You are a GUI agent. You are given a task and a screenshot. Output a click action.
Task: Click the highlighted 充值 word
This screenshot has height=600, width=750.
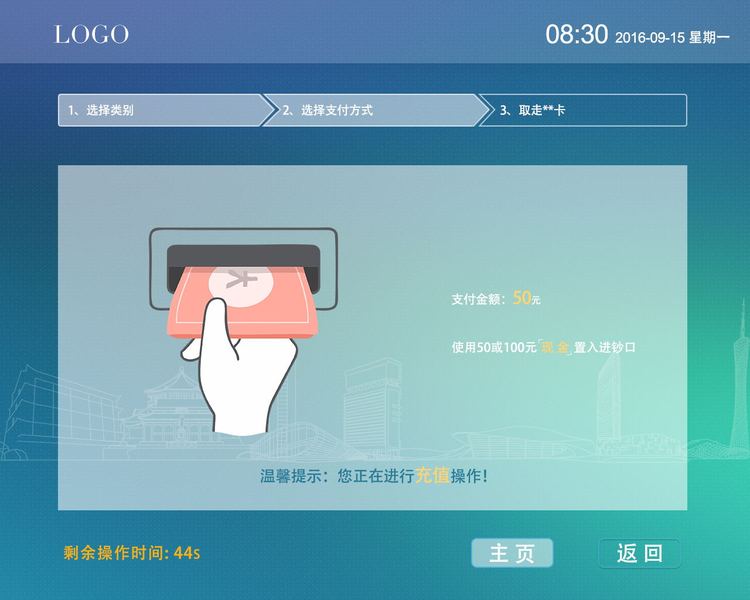pos(432,476)
